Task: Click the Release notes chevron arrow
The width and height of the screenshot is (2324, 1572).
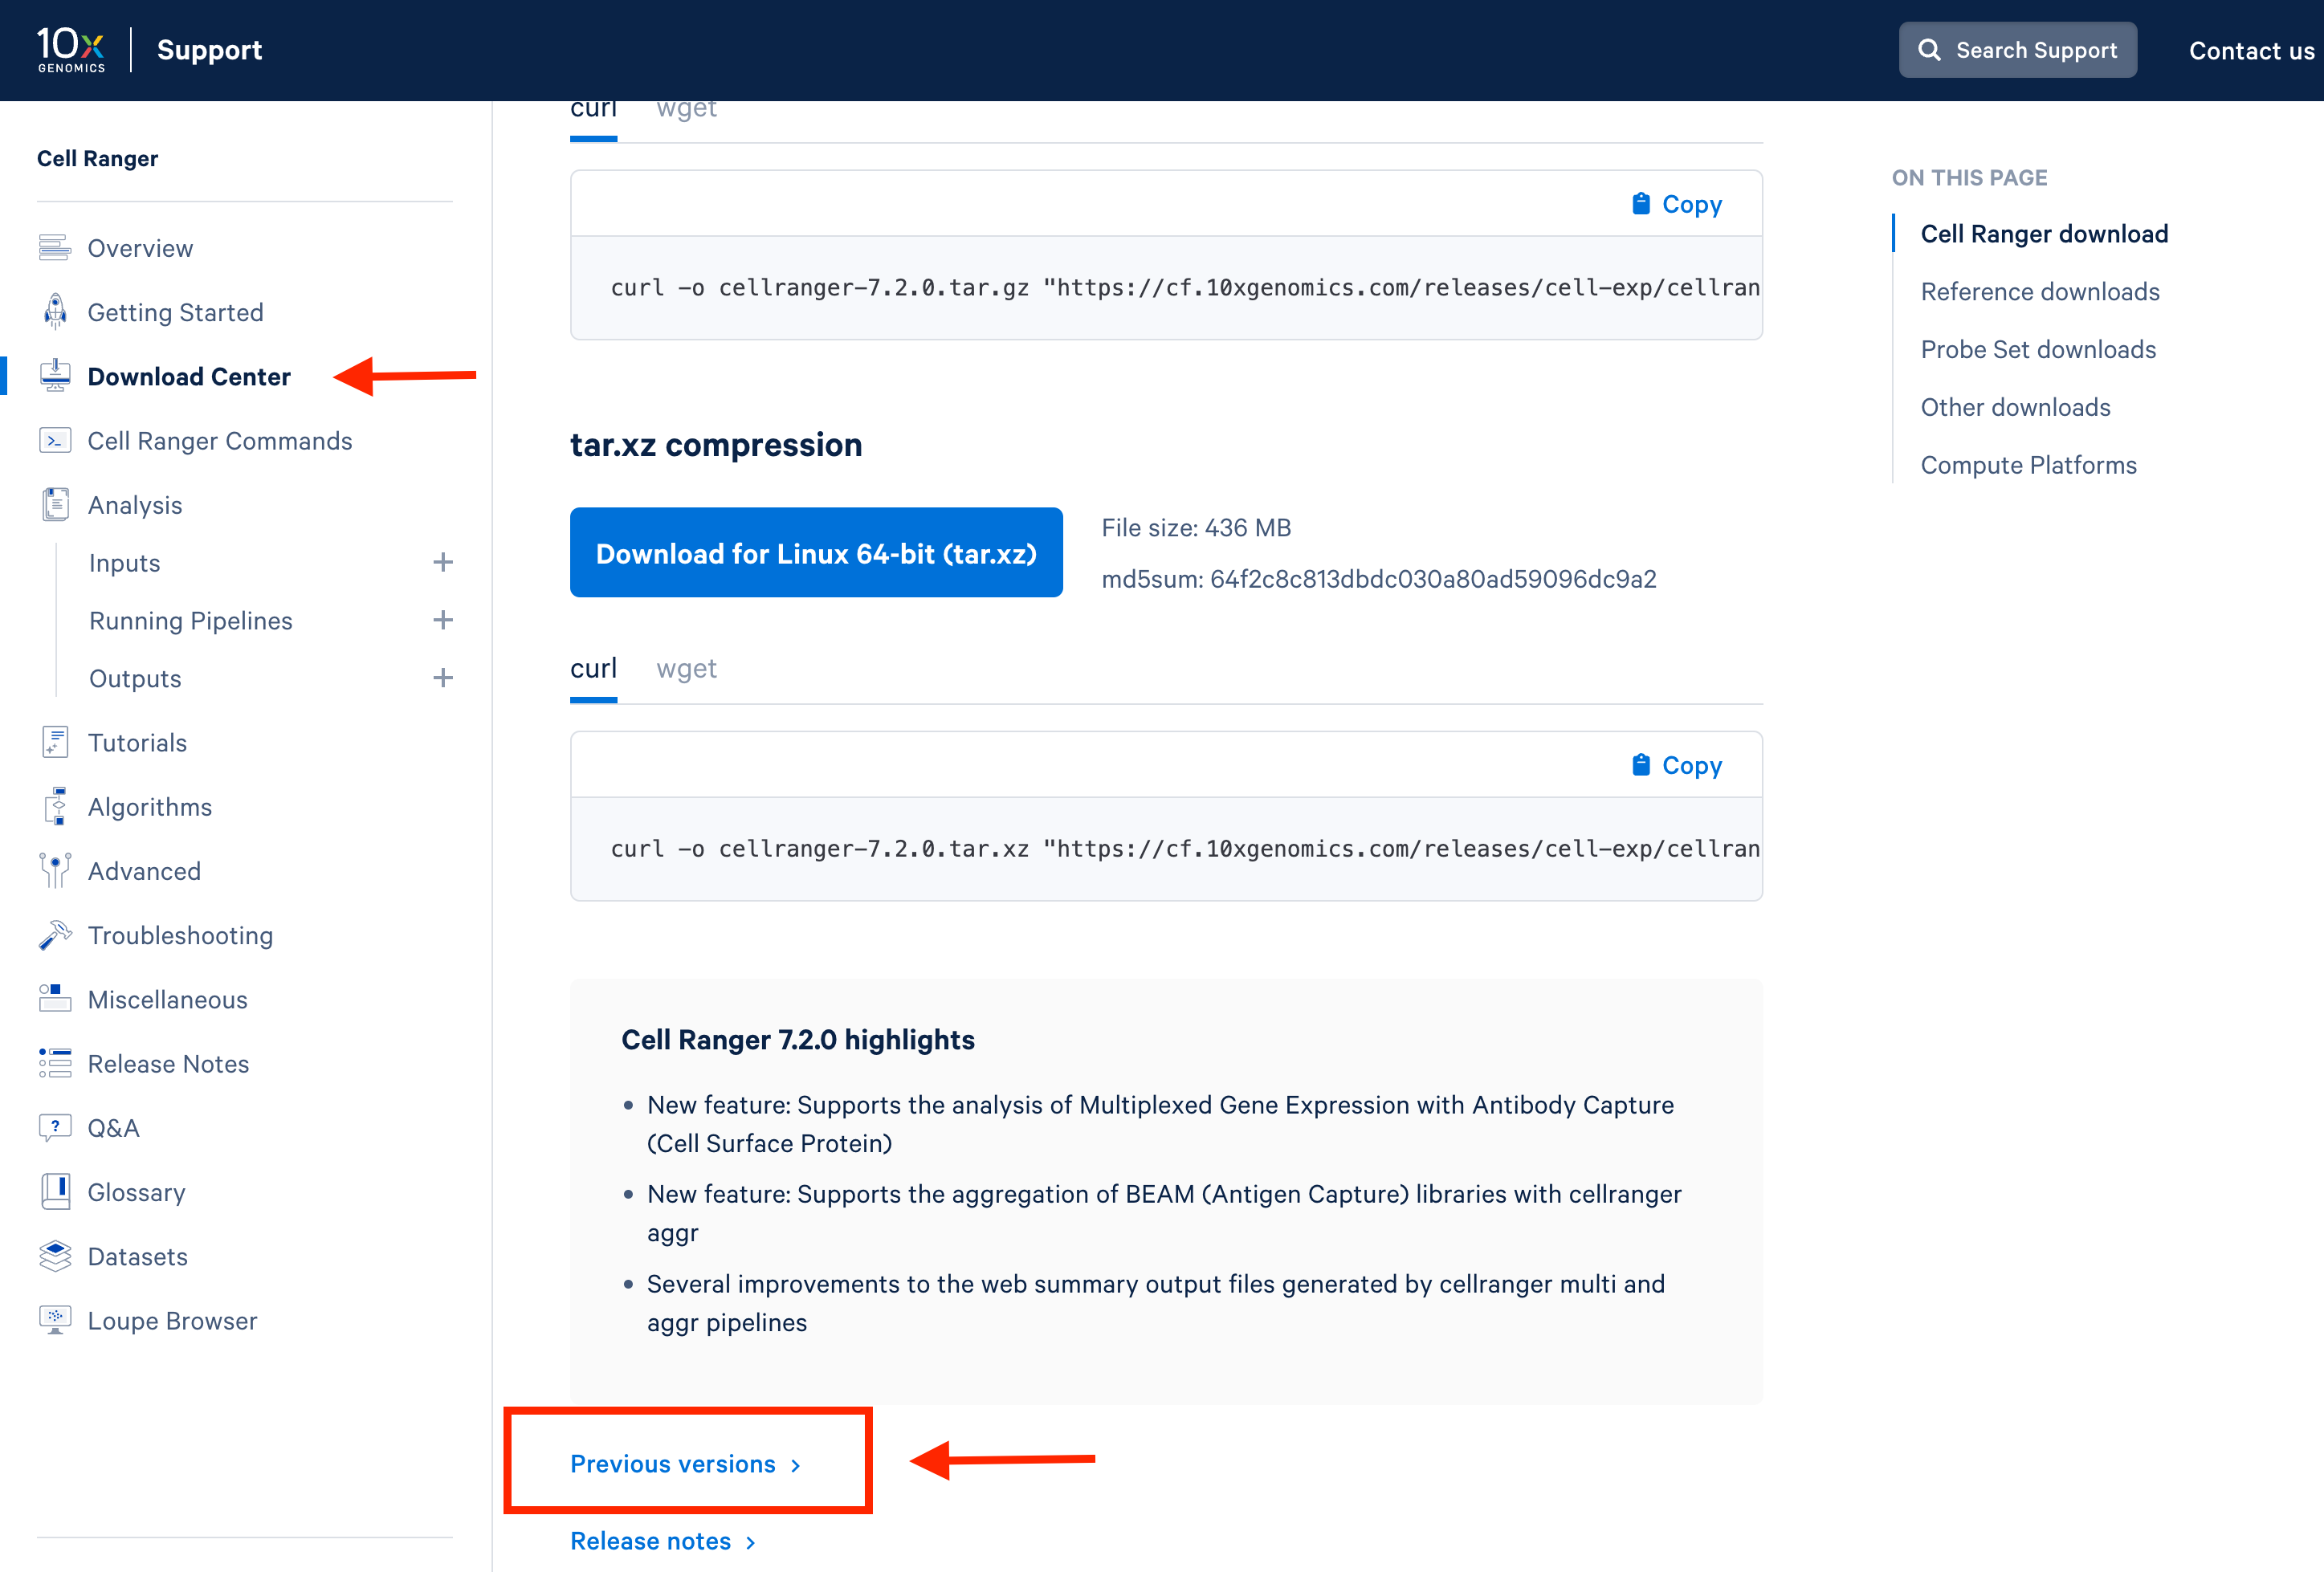Action: (x=751, y=1543)
